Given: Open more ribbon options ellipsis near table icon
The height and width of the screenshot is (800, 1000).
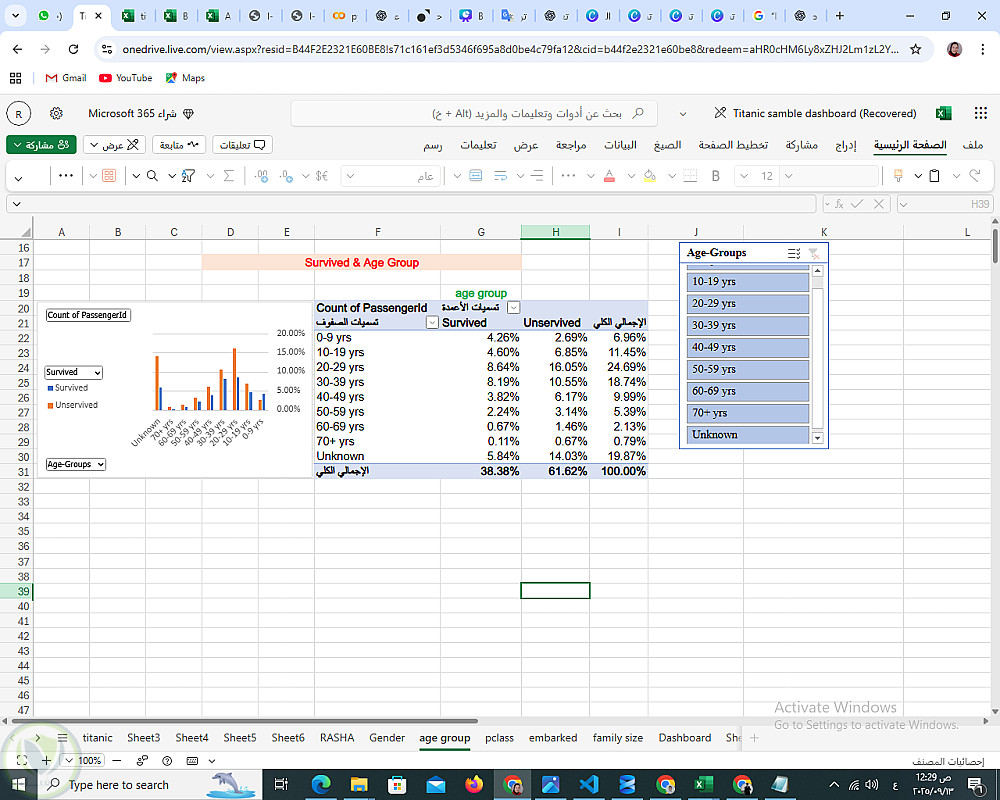Looking at the screenshot, I should coord(66,176).
